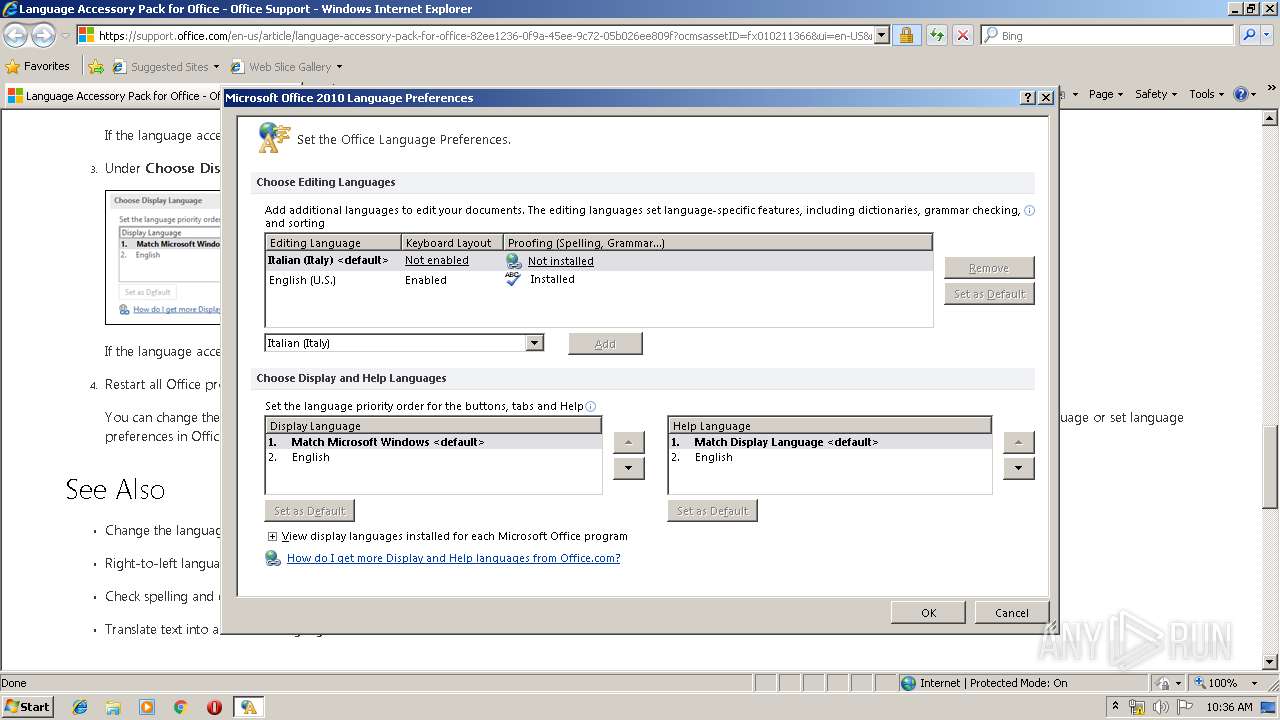The width and height of the screenshot is (1280, 720).
Task: Select Match Microsoft Windows display language
Action: coord(433,442)
